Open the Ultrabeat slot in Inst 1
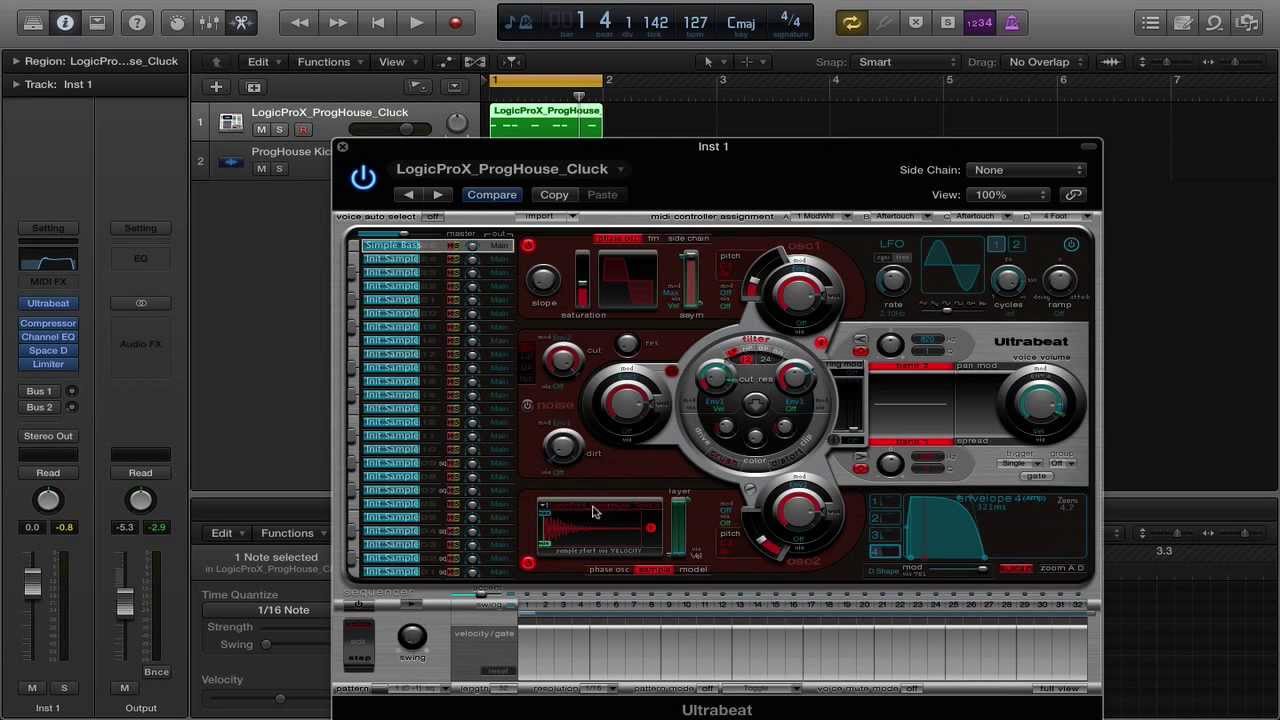 tap(48, 303)
